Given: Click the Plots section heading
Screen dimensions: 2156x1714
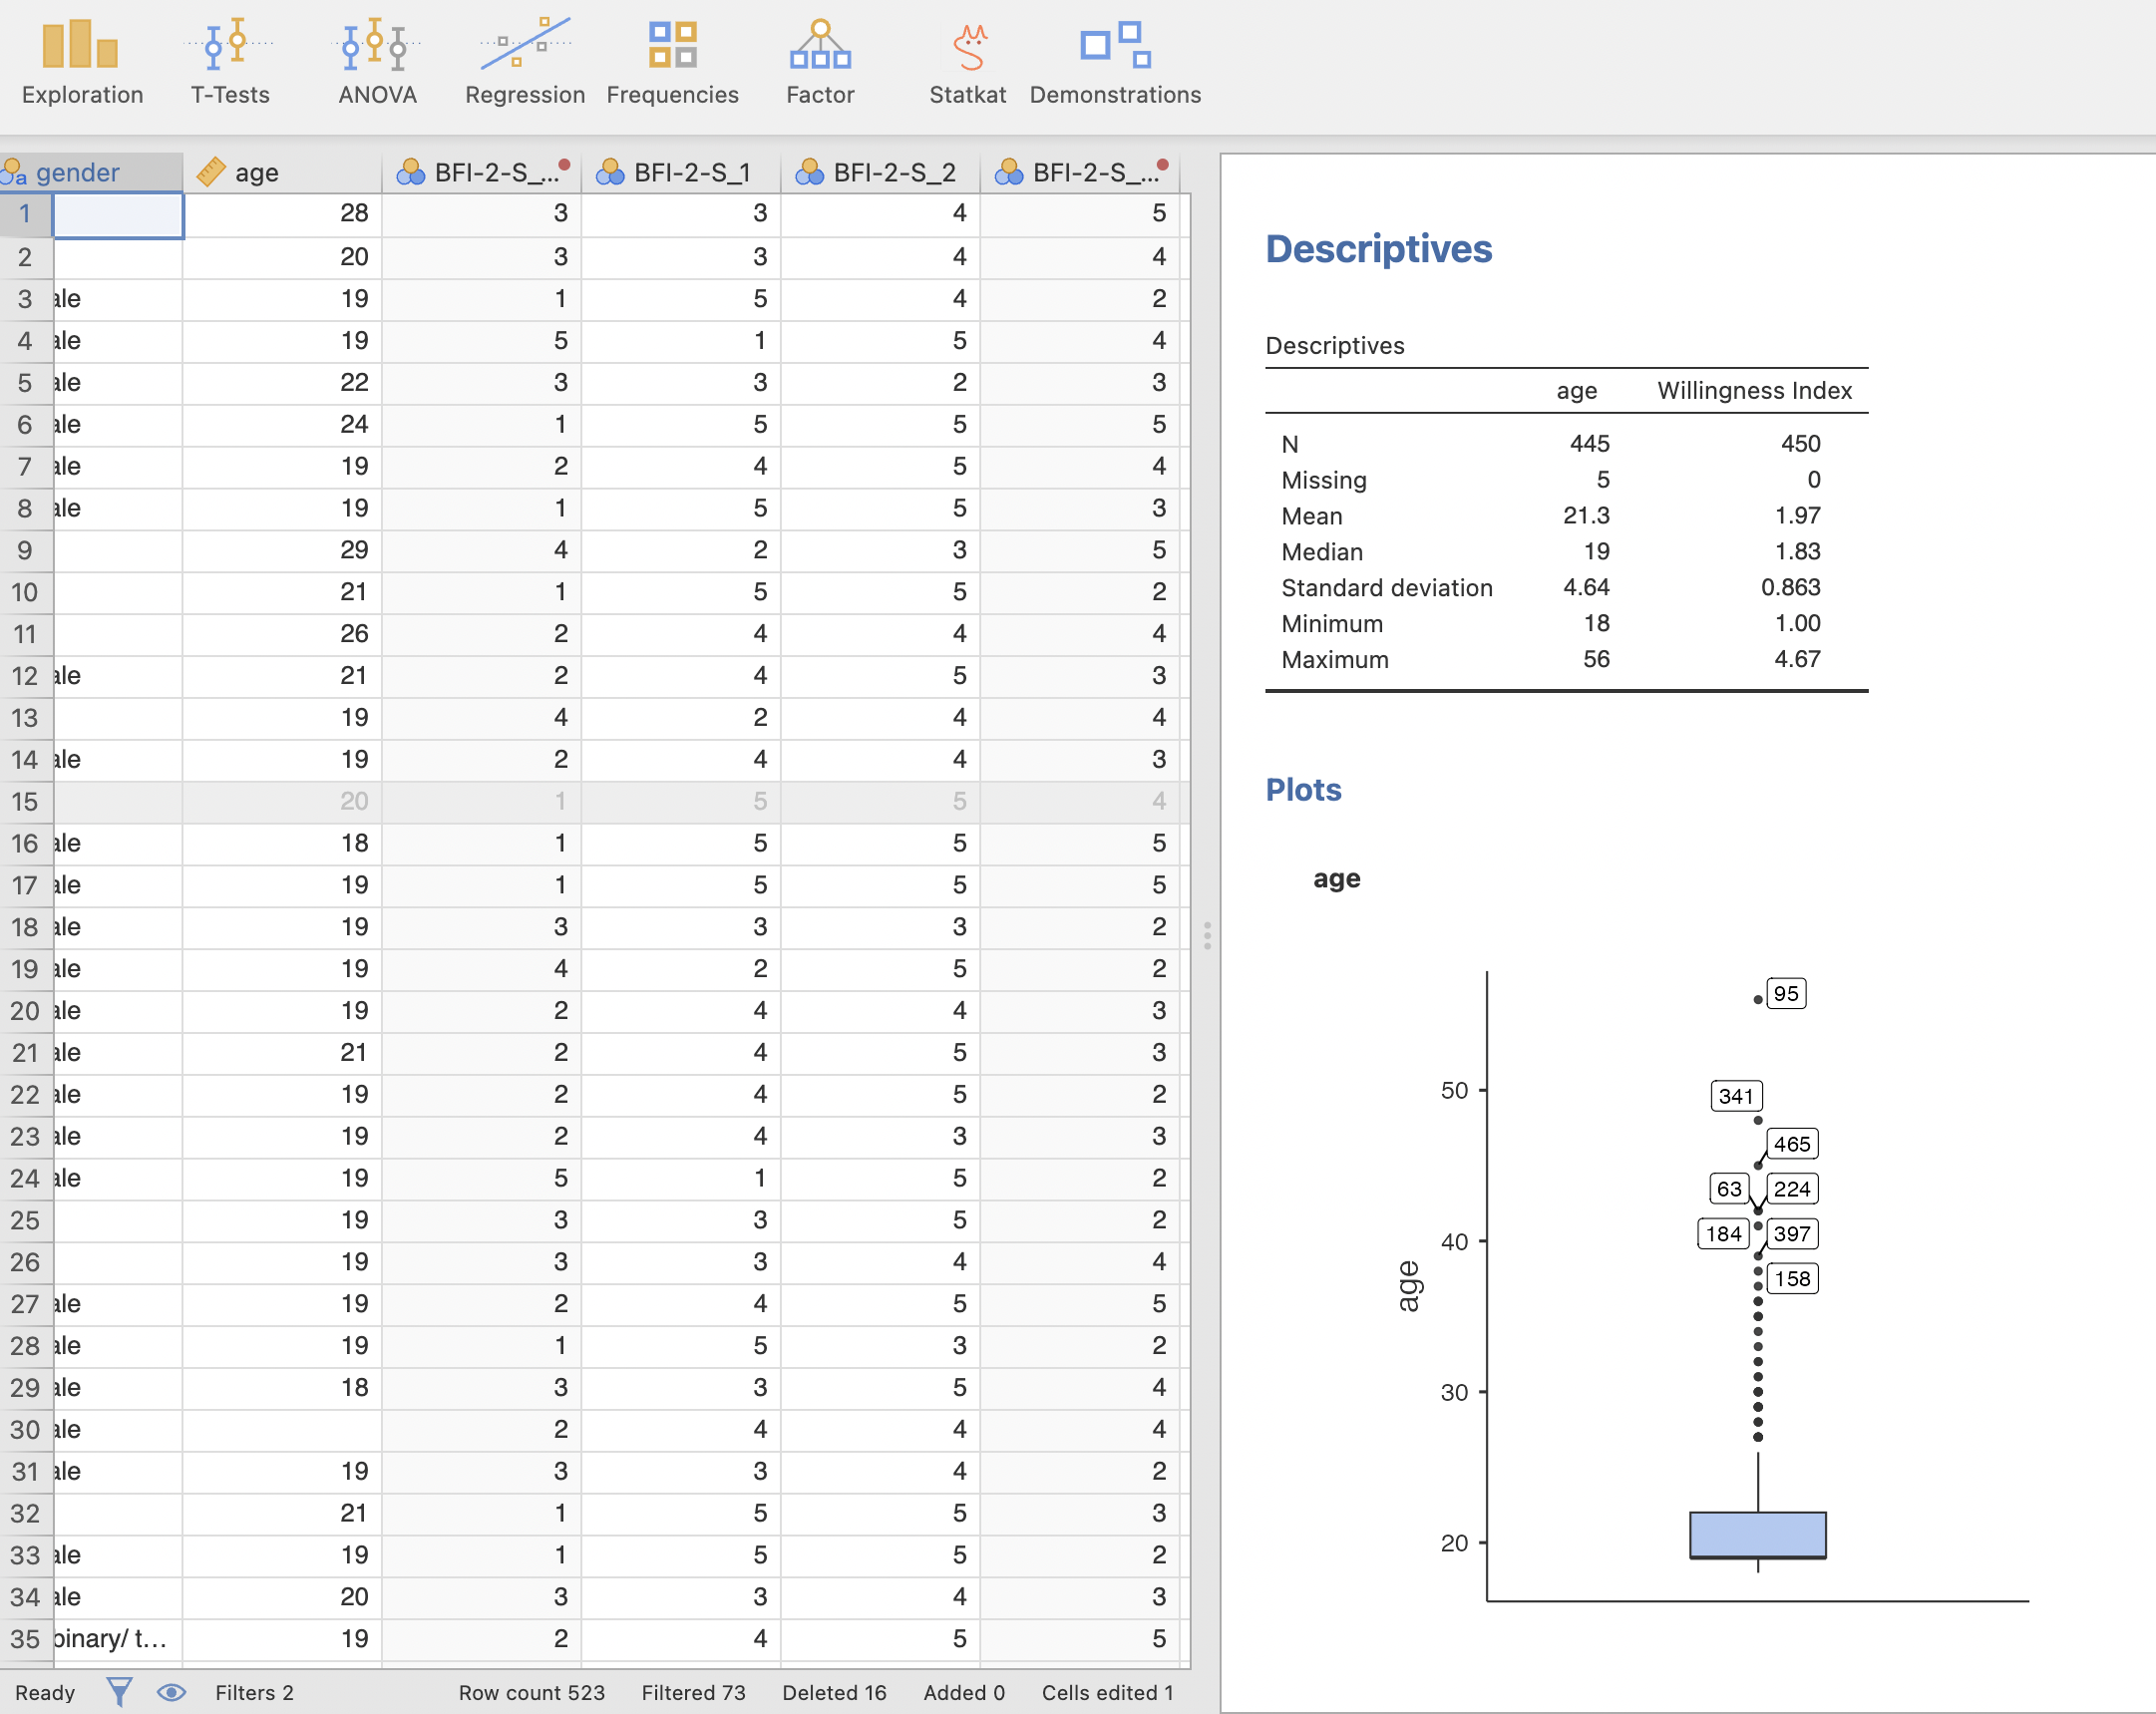Looking at the screenshot, I should coord(1302,789).
